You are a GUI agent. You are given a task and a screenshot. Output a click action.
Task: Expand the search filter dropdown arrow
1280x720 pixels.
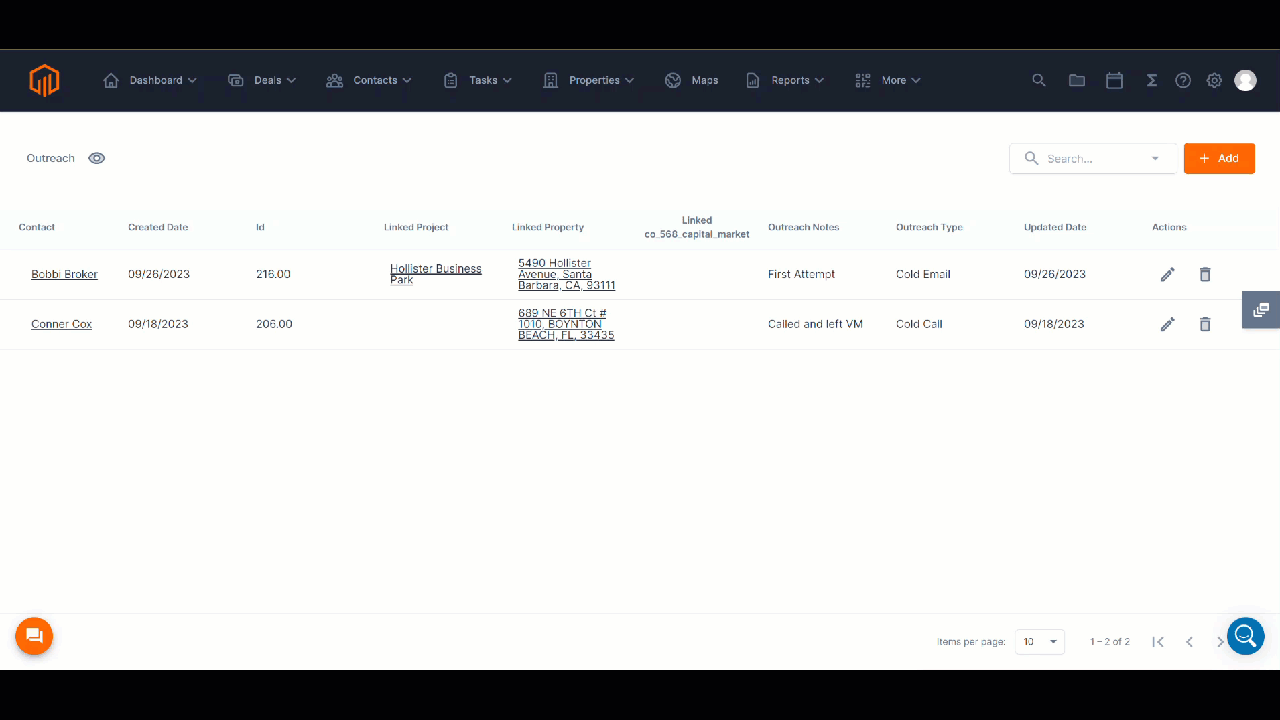coord(1155,158)
